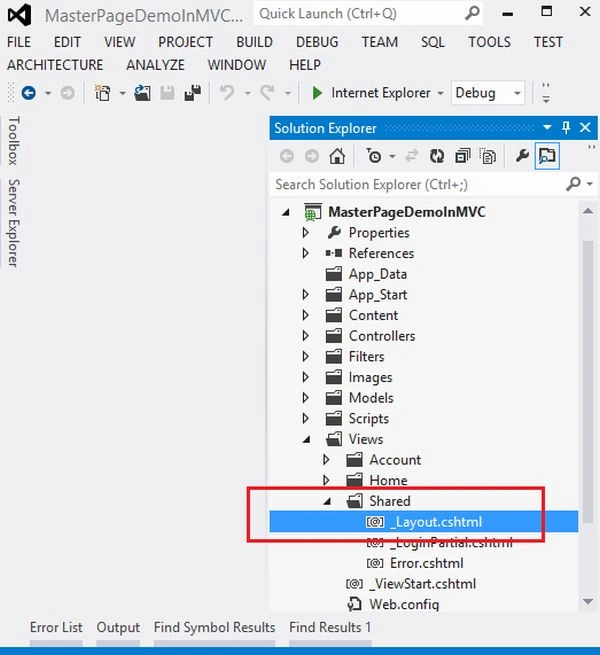Click the Save All toolbar icon

pos(193,93)
